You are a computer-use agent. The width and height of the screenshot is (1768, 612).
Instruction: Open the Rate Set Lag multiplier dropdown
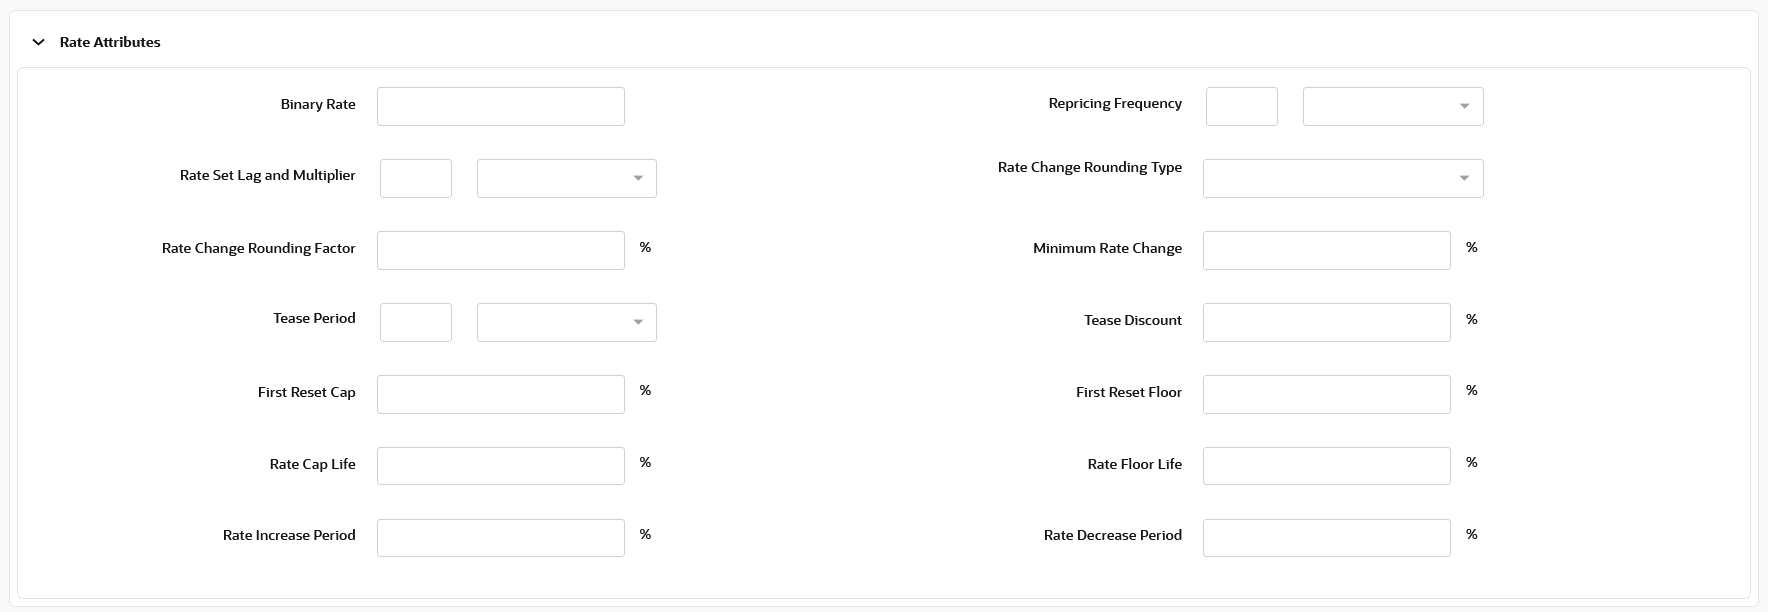[566, 179]
